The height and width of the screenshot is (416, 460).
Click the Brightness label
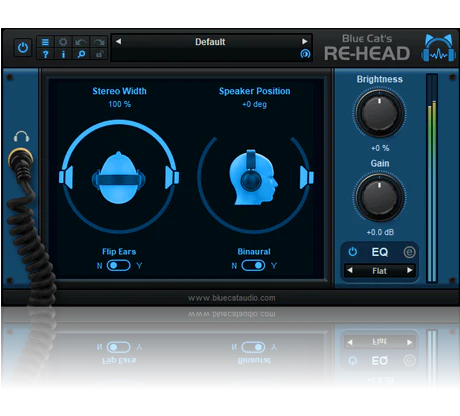click(380, 79)
